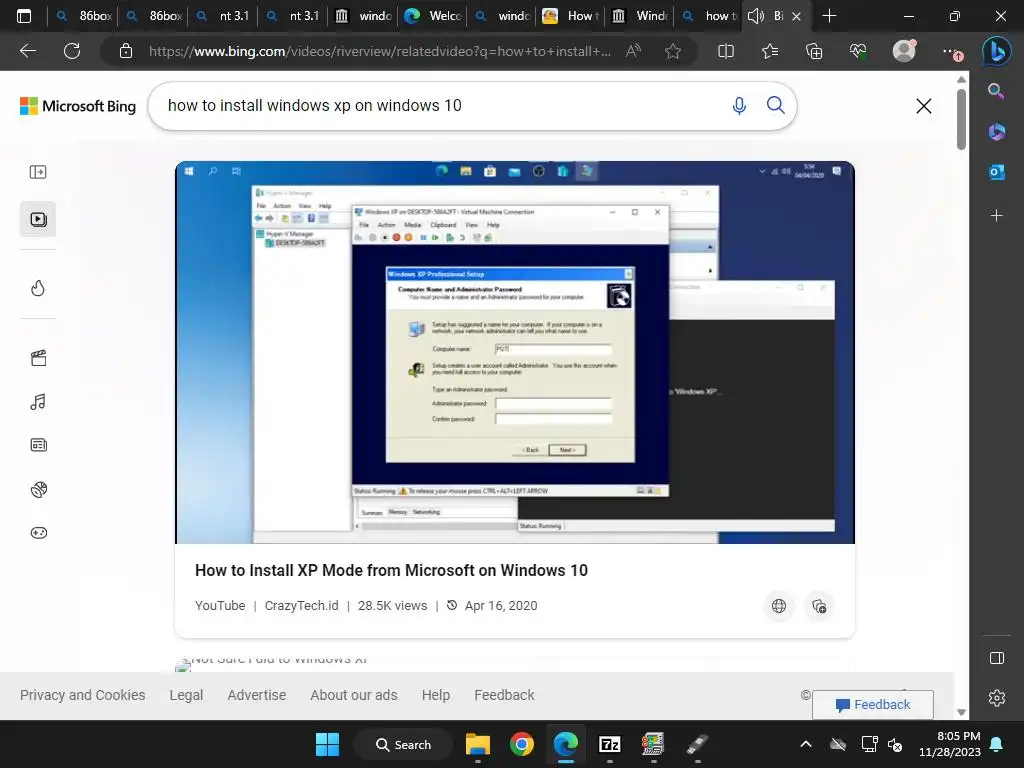The width and height of the screenshot is (1024, 768).
Task: Open the Legal footer link
Action: click(186, 695)
